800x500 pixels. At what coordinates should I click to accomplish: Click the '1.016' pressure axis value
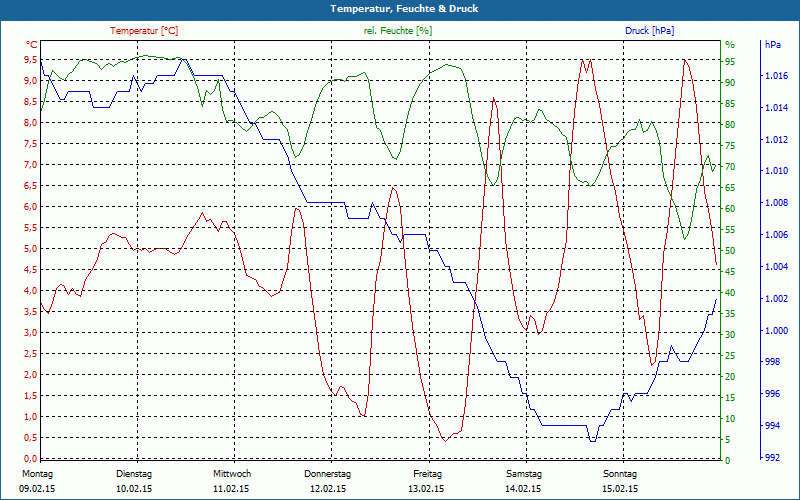point(777,76)
